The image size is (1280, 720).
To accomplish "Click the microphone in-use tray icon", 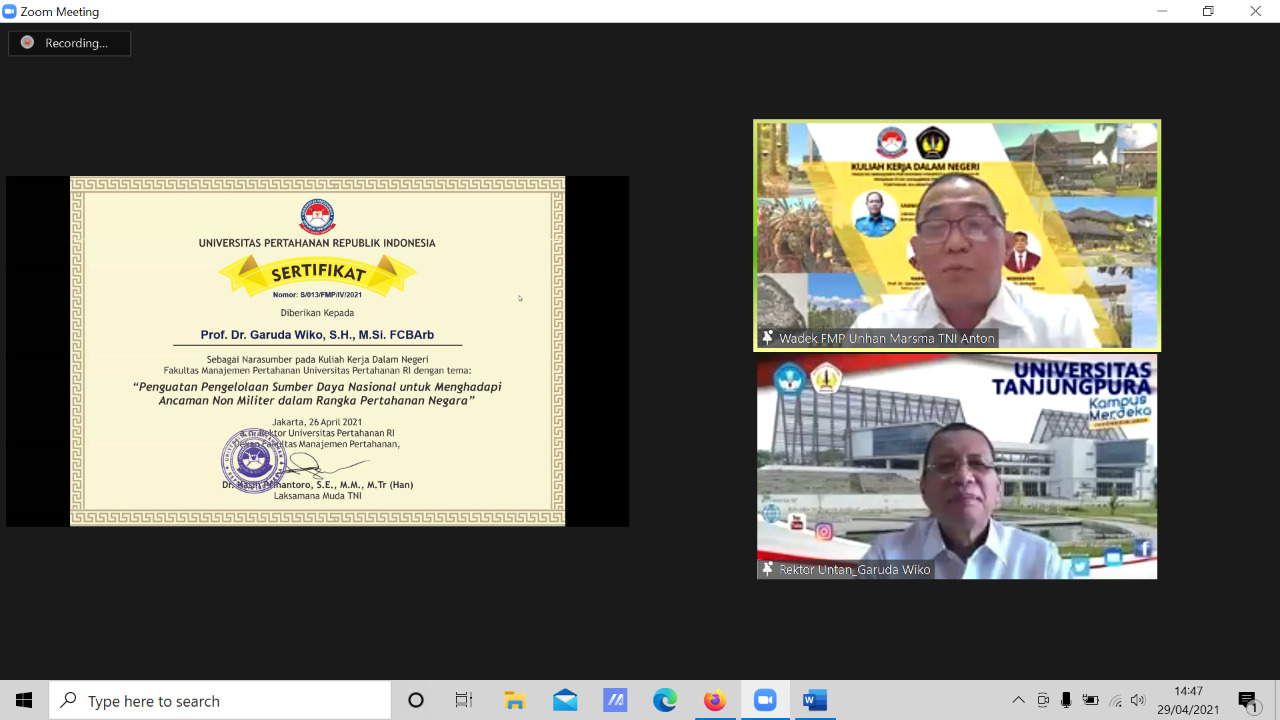I will [1067, 701].
